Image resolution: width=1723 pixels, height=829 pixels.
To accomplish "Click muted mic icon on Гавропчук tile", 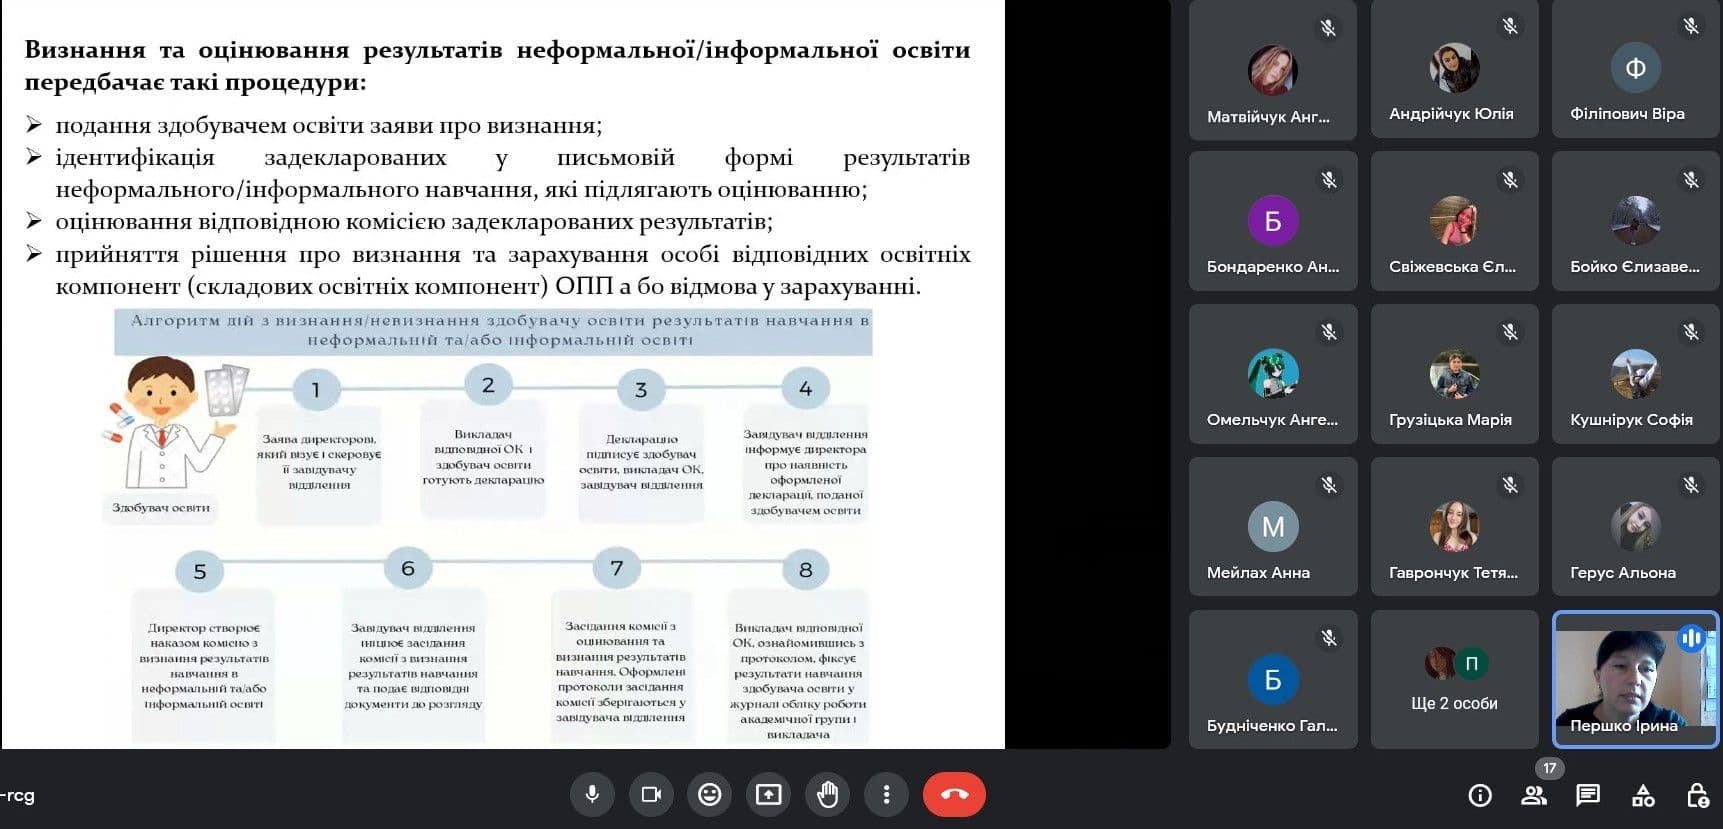I will click(1510, 485).
